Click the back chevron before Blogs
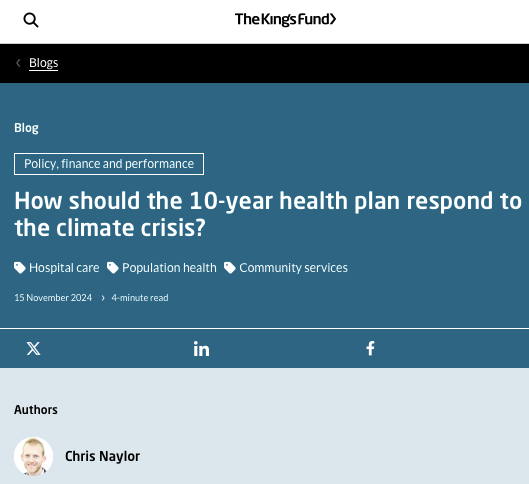The width and height of the screenshot is (529, 484). [19, 63]
